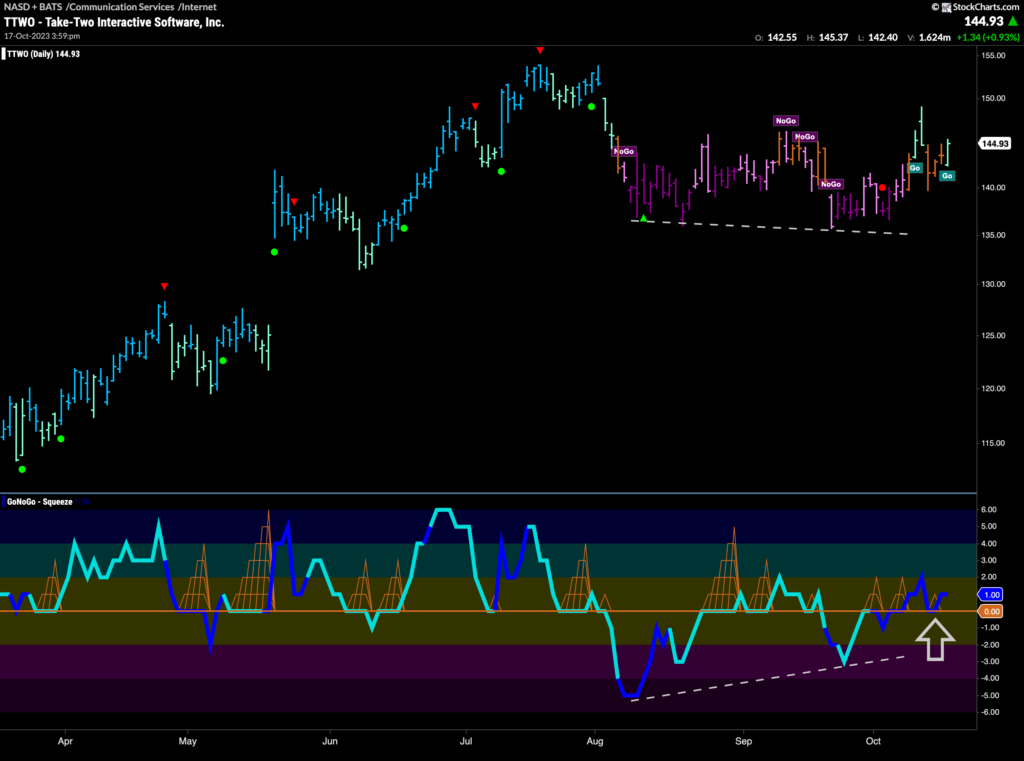The height and width of the screenshot is (761, 1024).
Task: Click the GoNoGo - Squeeze panel label
Action: [x=41, y=501]
